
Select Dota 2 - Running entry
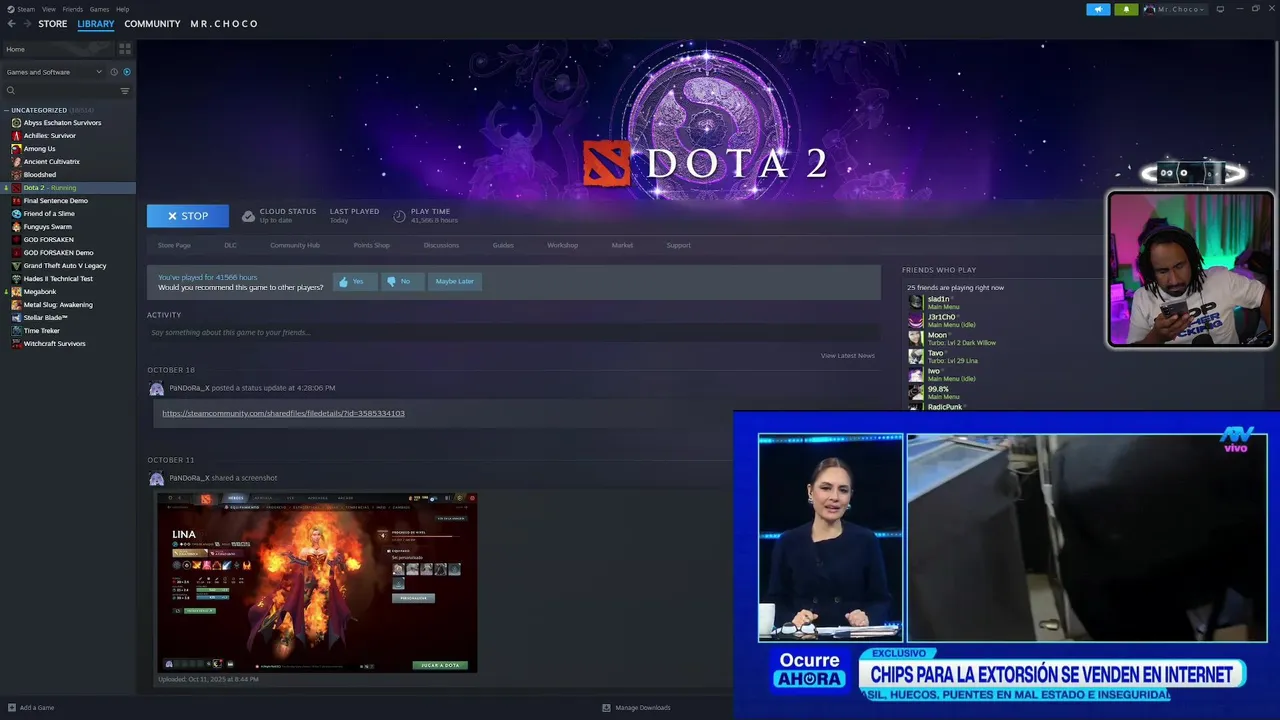point(68,188)
